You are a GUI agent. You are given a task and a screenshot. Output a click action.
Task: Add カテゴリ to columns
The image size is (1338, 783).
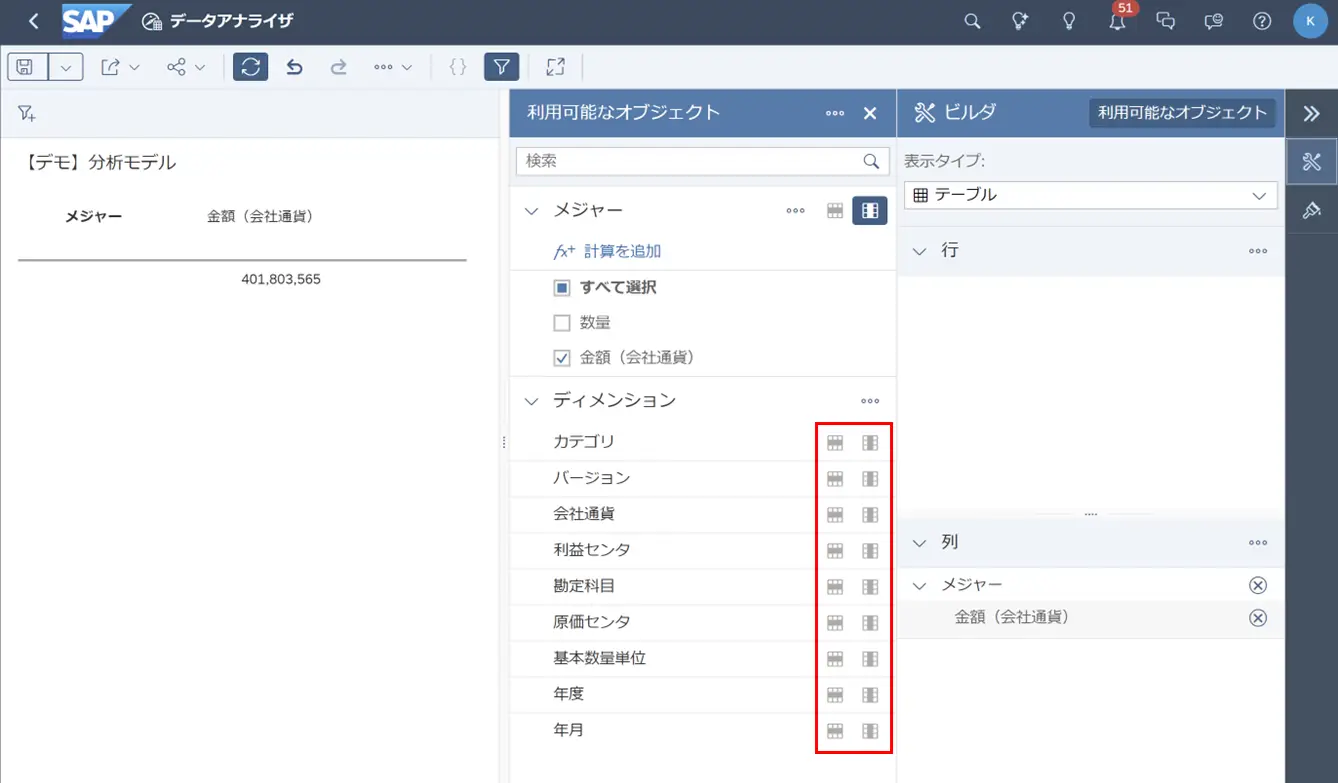(x=870, y=442)
